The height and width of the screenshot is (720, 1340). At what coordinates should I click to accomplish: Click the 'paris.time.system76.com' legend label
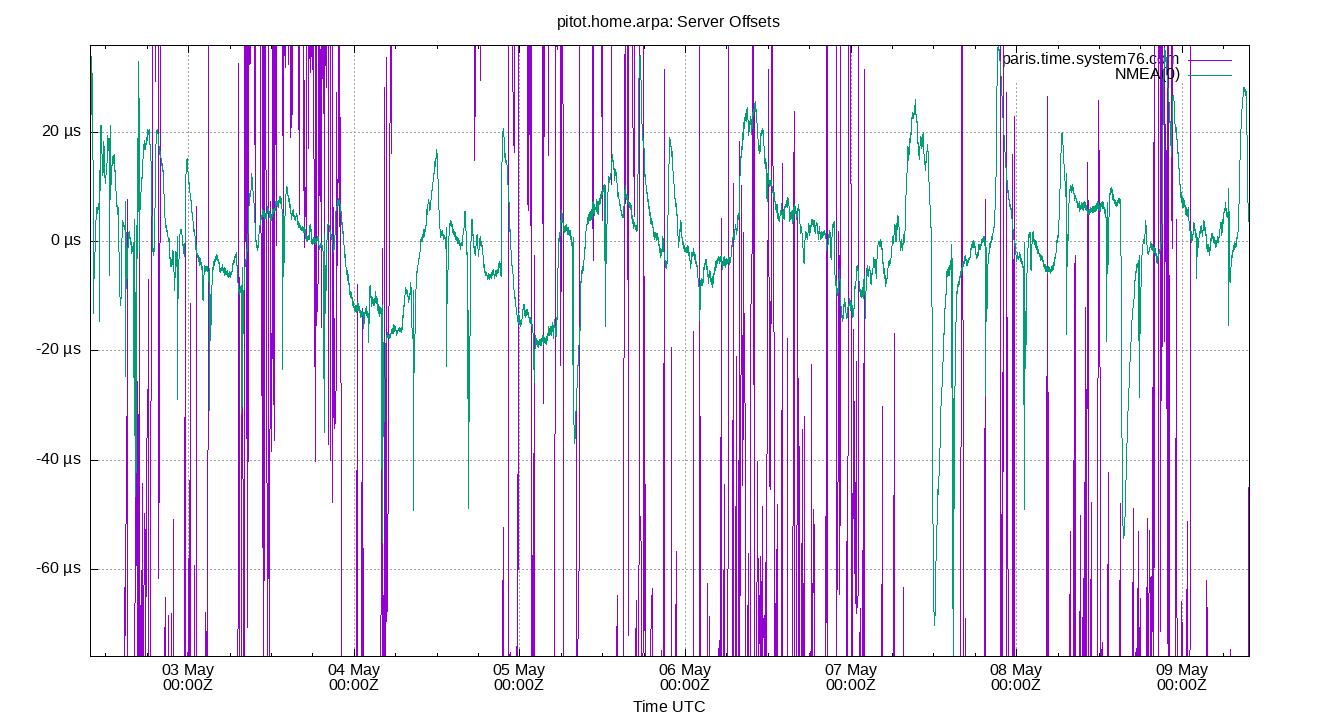pyautogui.click(x=1090, y=59)
